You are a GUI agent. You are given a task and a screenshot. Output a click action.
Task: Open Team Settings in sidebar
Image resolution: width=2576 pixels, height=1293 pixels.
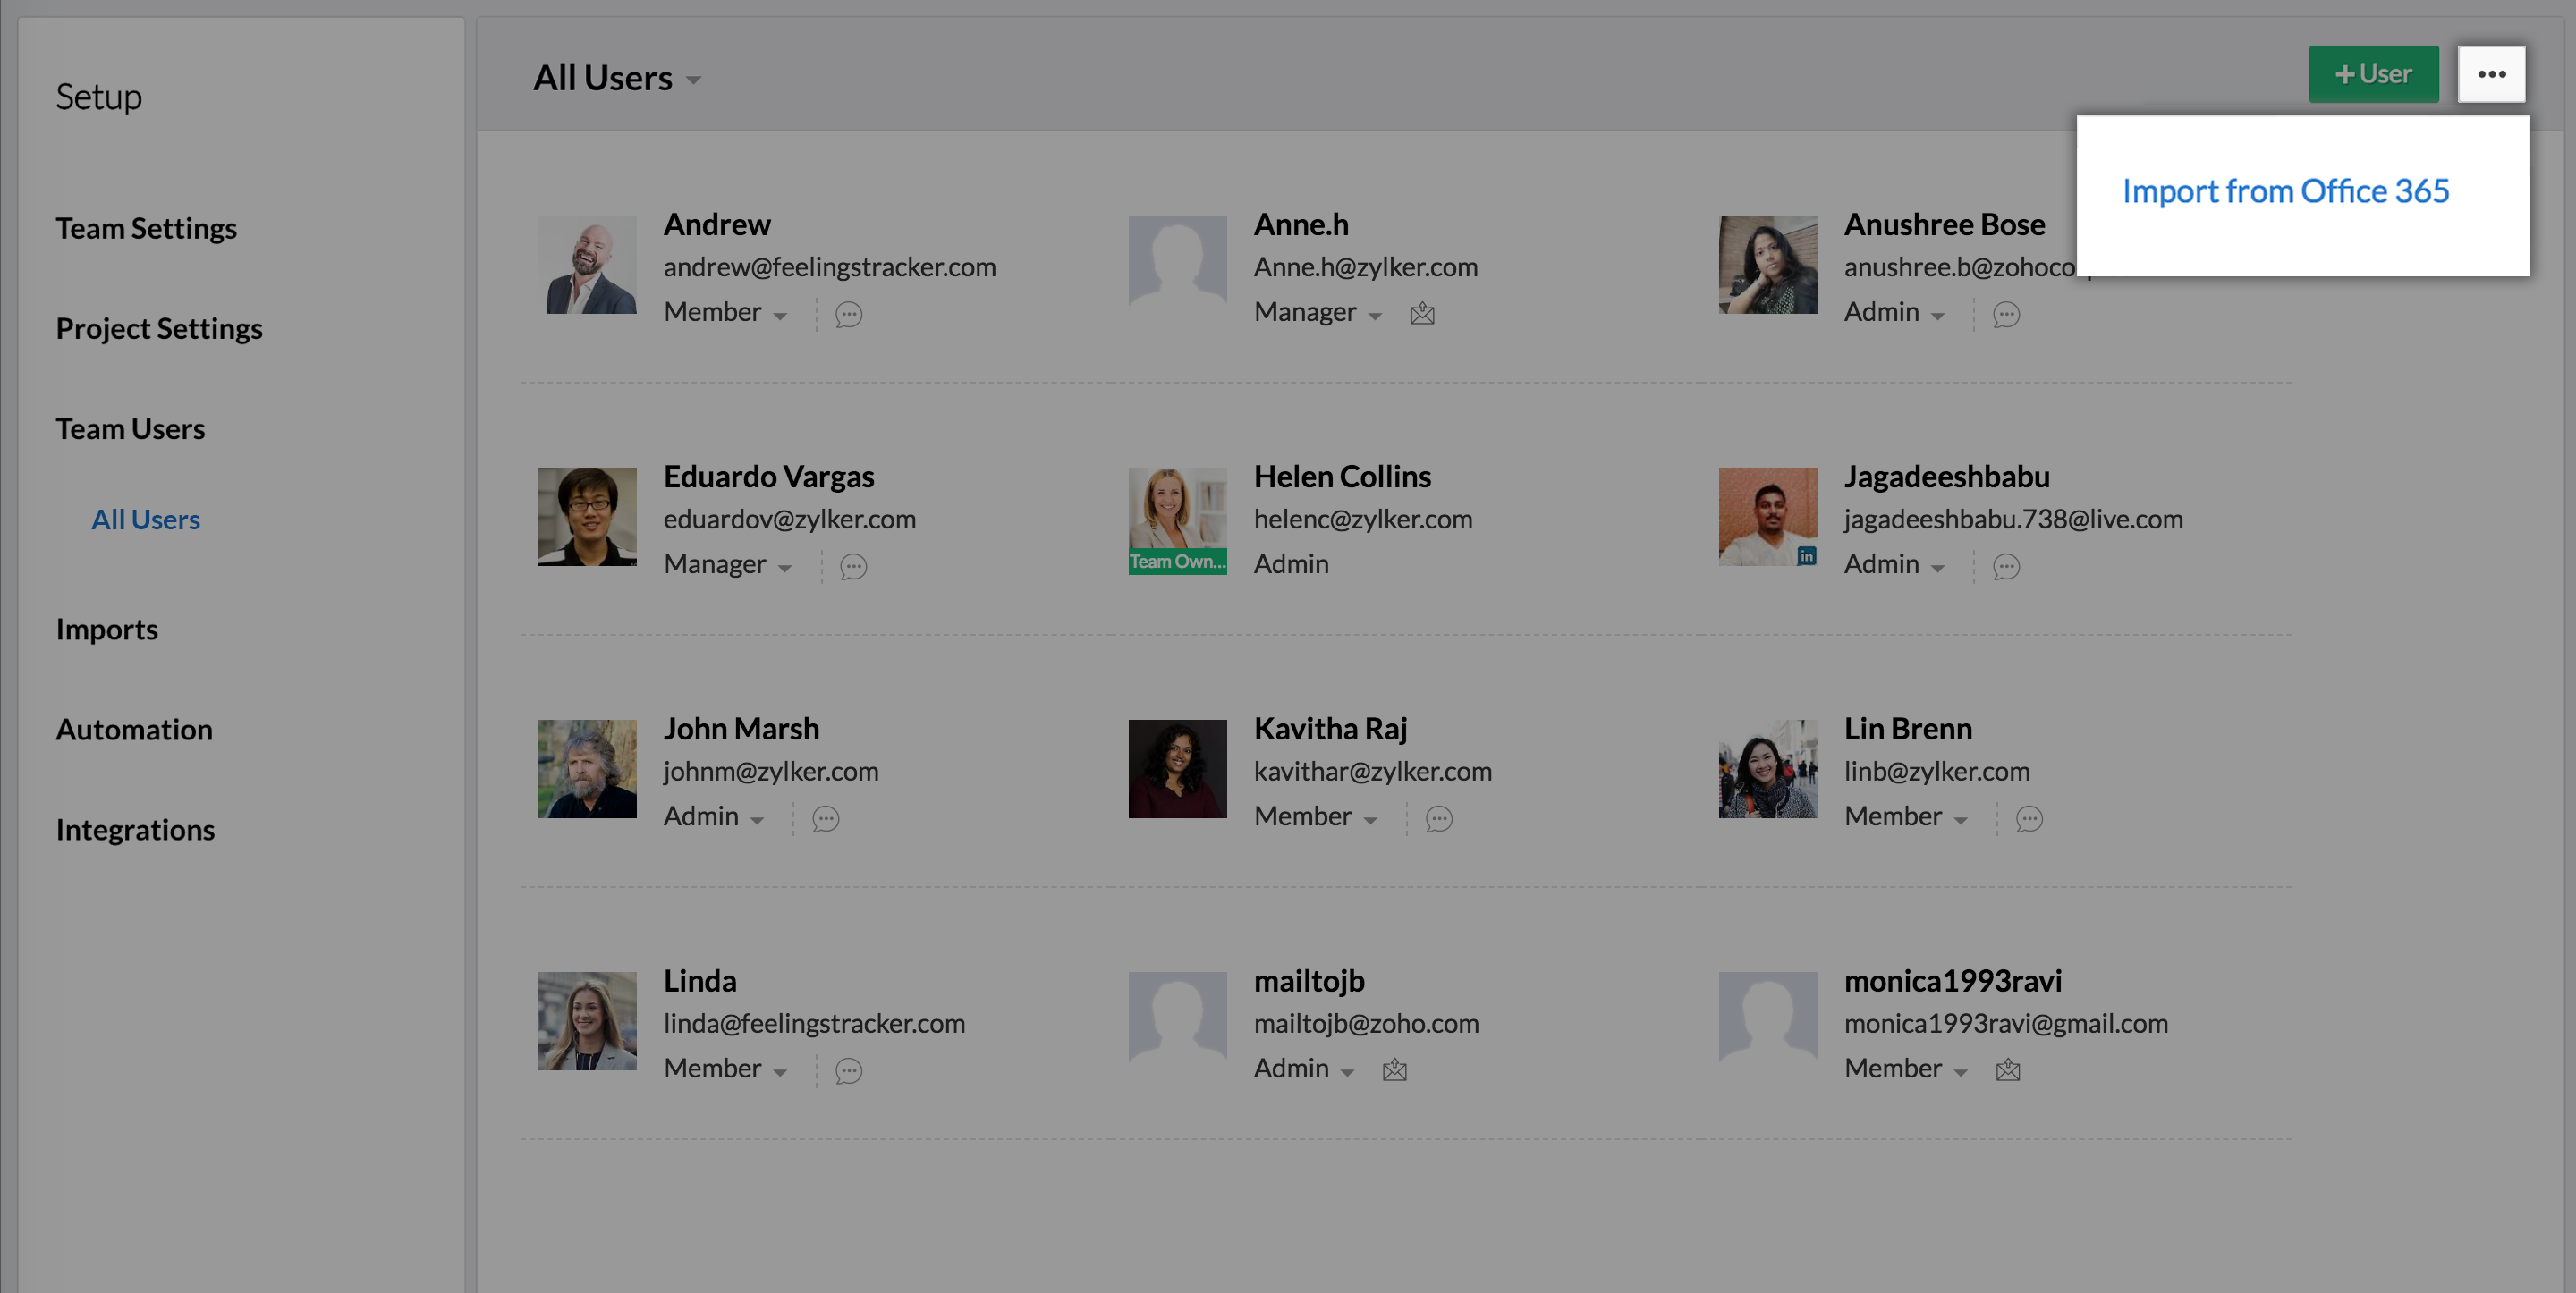pos(146,228)
